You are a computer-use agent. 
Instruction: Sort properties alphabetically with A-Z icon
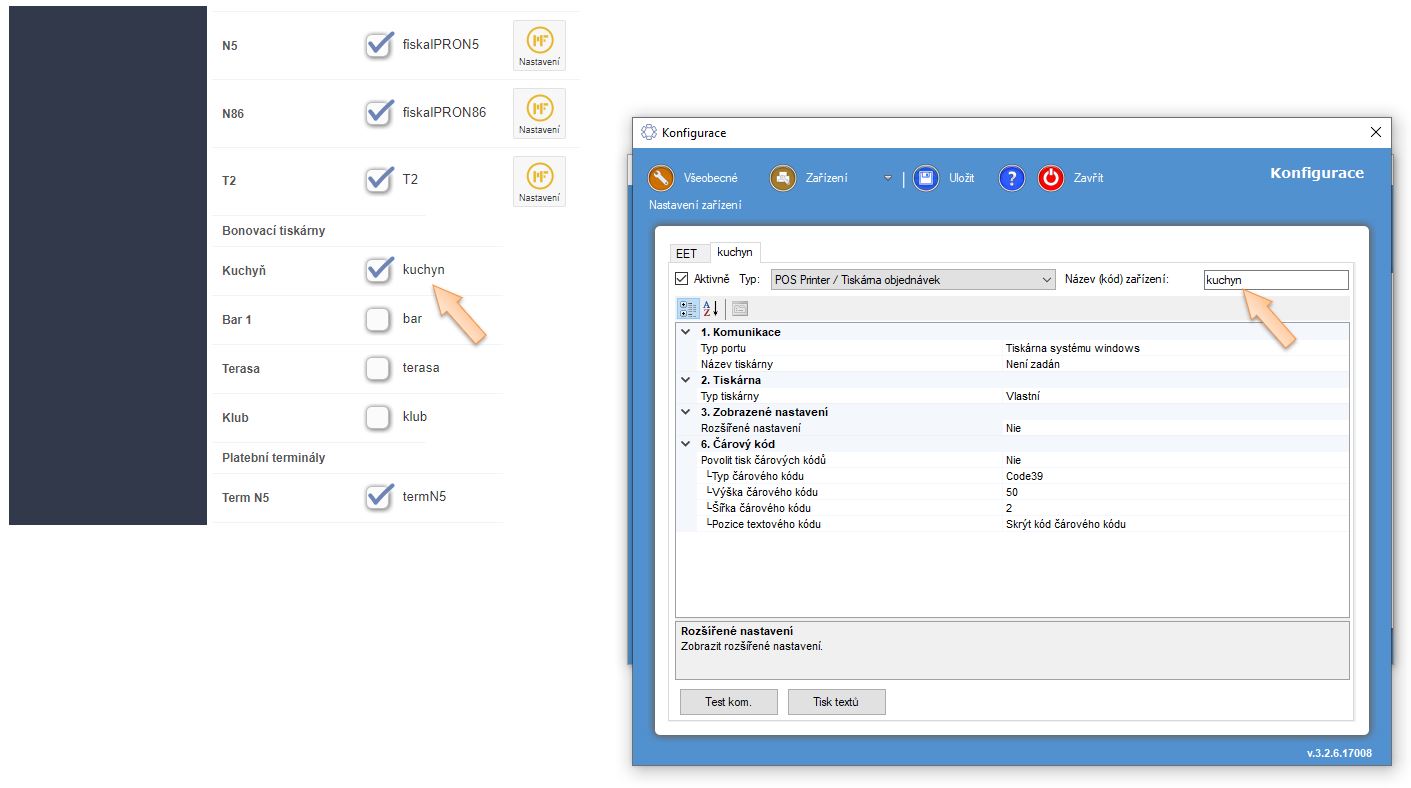(x=711, y=309)
